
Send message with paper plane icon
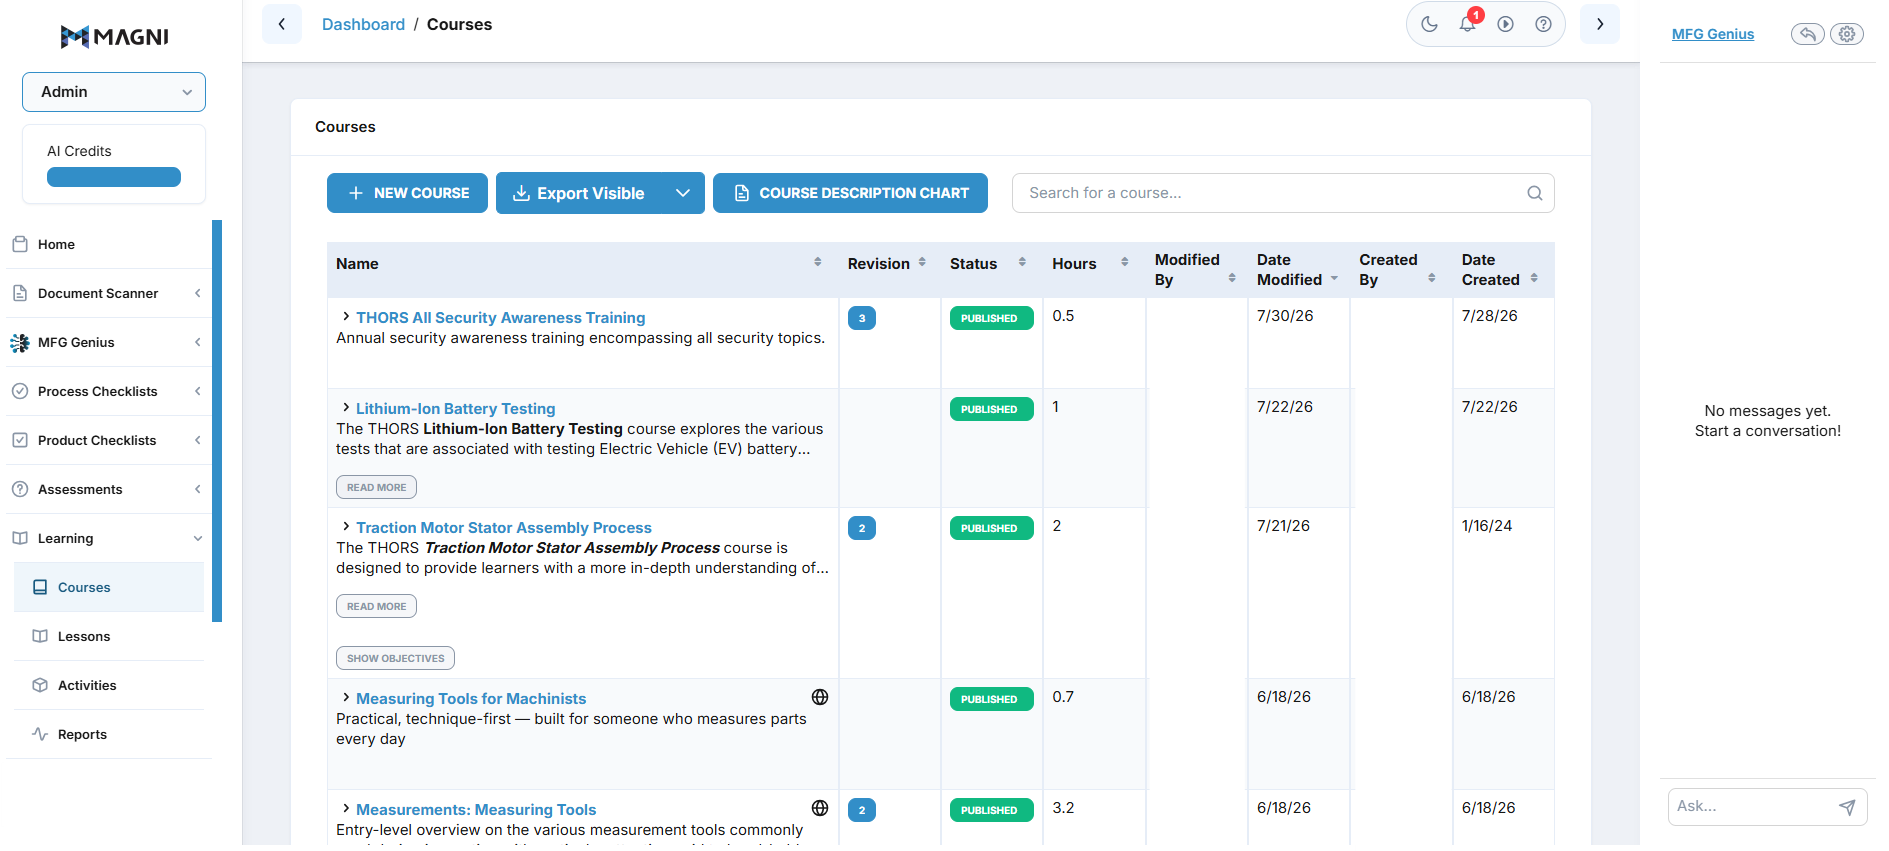click(1847, 807)
